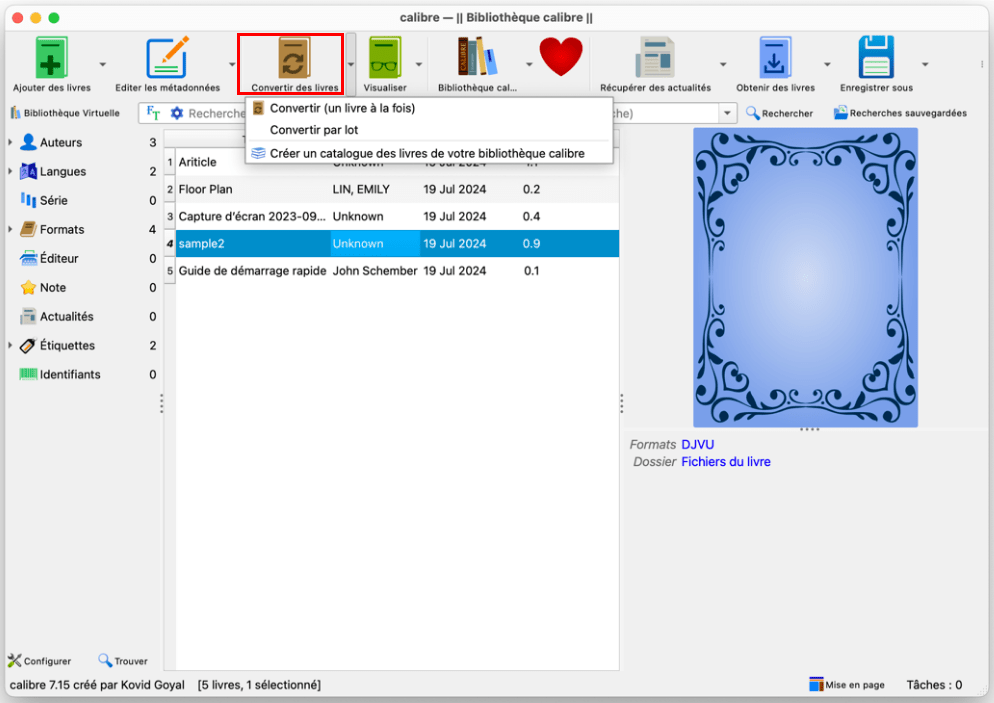This screenshot has width=994, height=703.
Task: Select Éditeur category
Action: pos(59,258)
